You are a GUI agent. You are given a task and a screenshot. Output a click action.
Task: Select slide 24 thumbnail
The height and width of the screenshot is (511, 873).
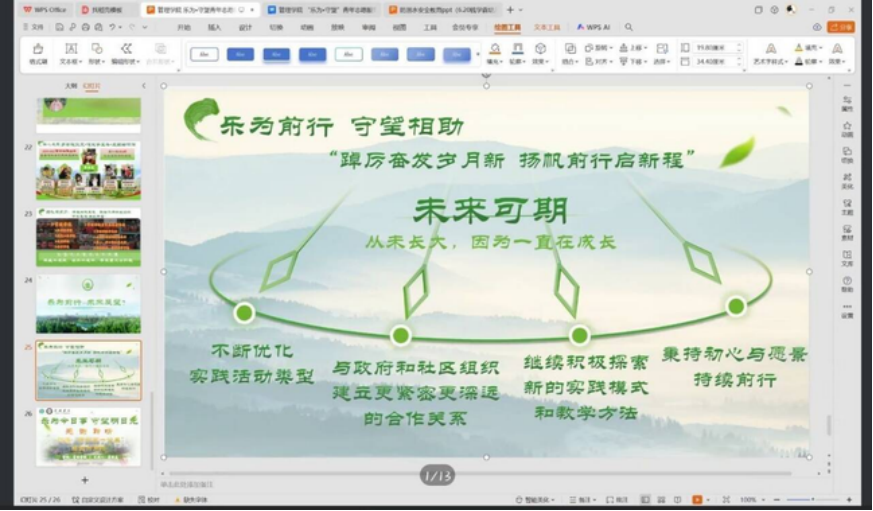89,303
